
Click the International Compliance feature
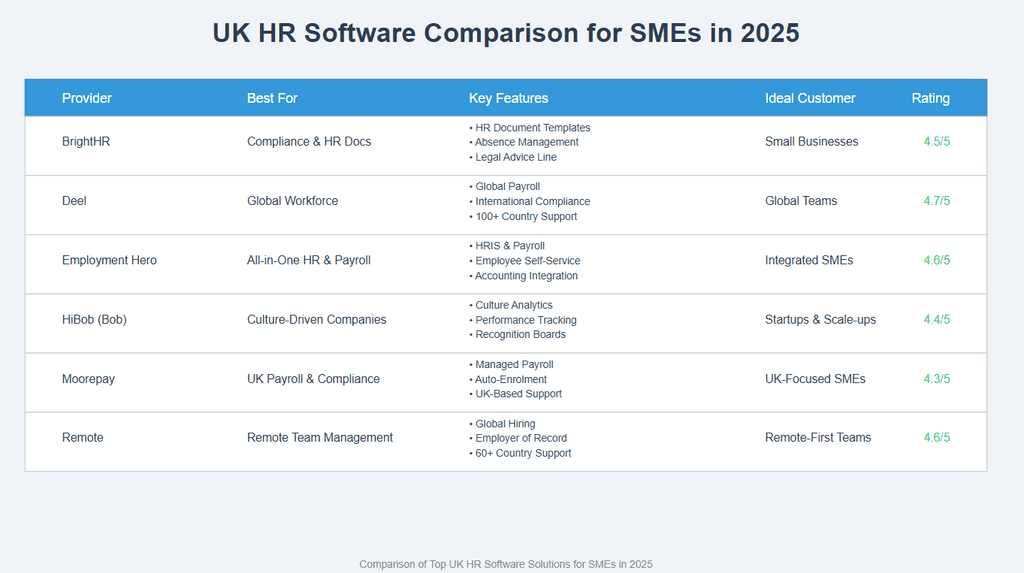530,202
